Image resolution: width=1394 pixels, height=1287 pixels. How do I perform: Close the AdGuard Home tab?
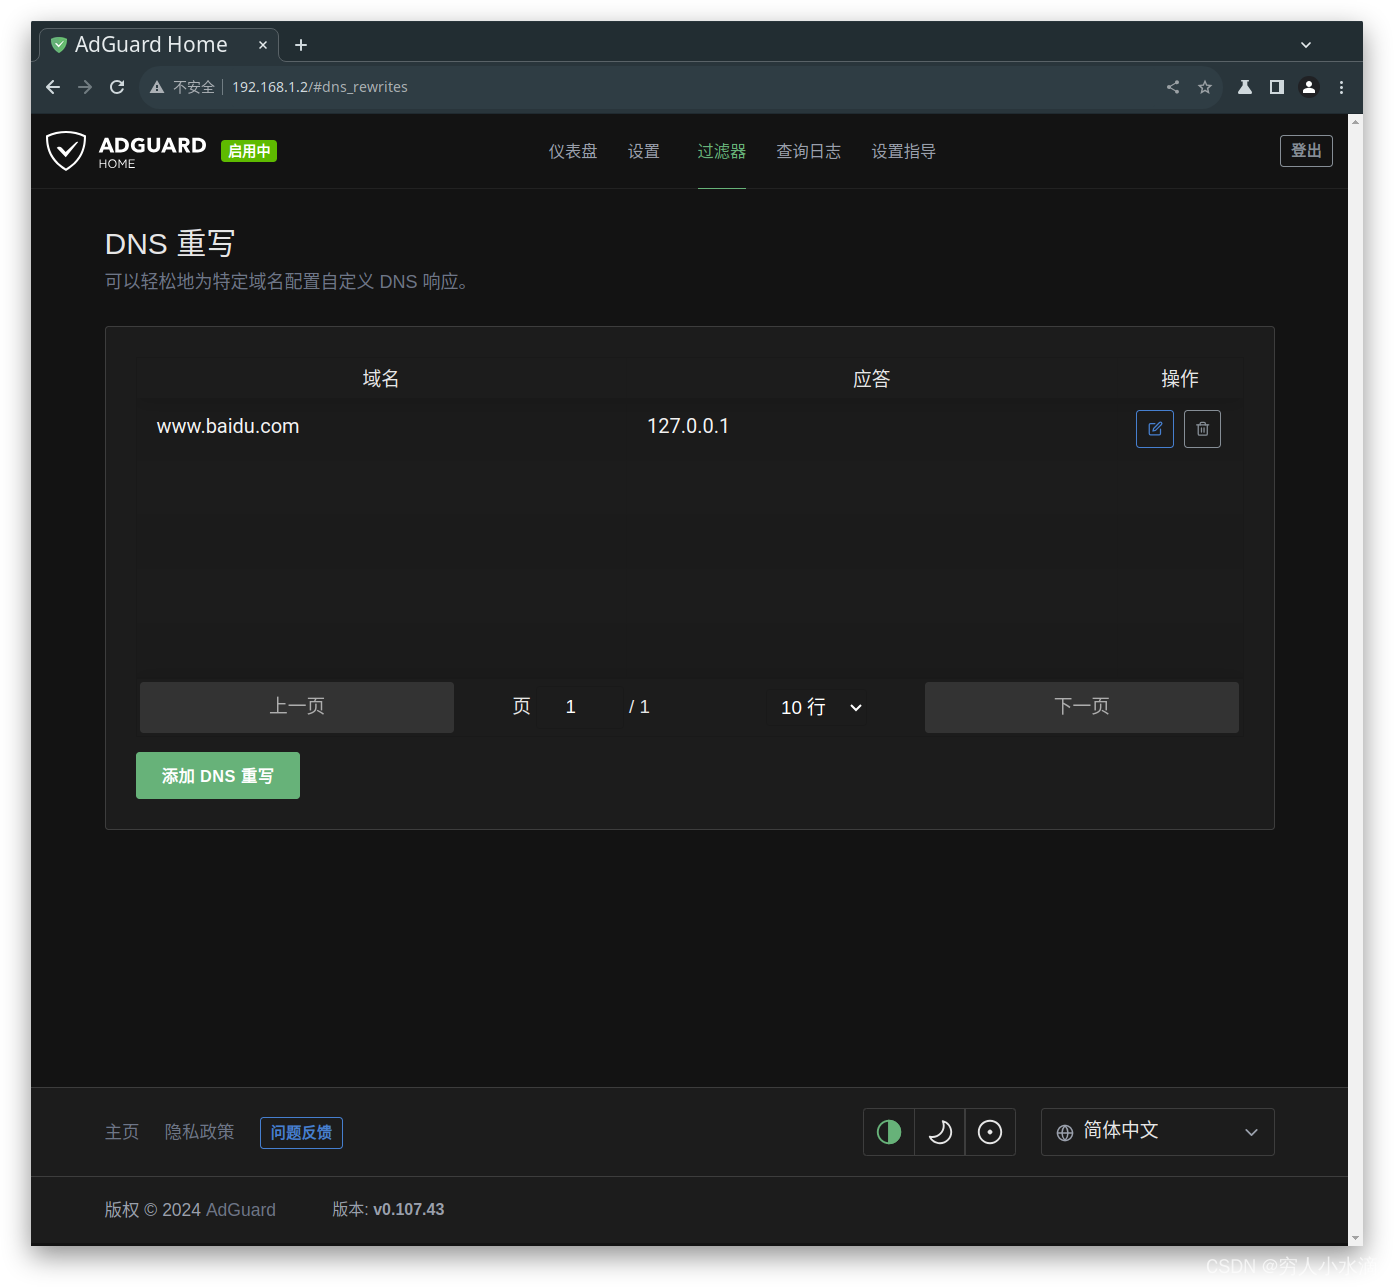(x=263, y=45)
